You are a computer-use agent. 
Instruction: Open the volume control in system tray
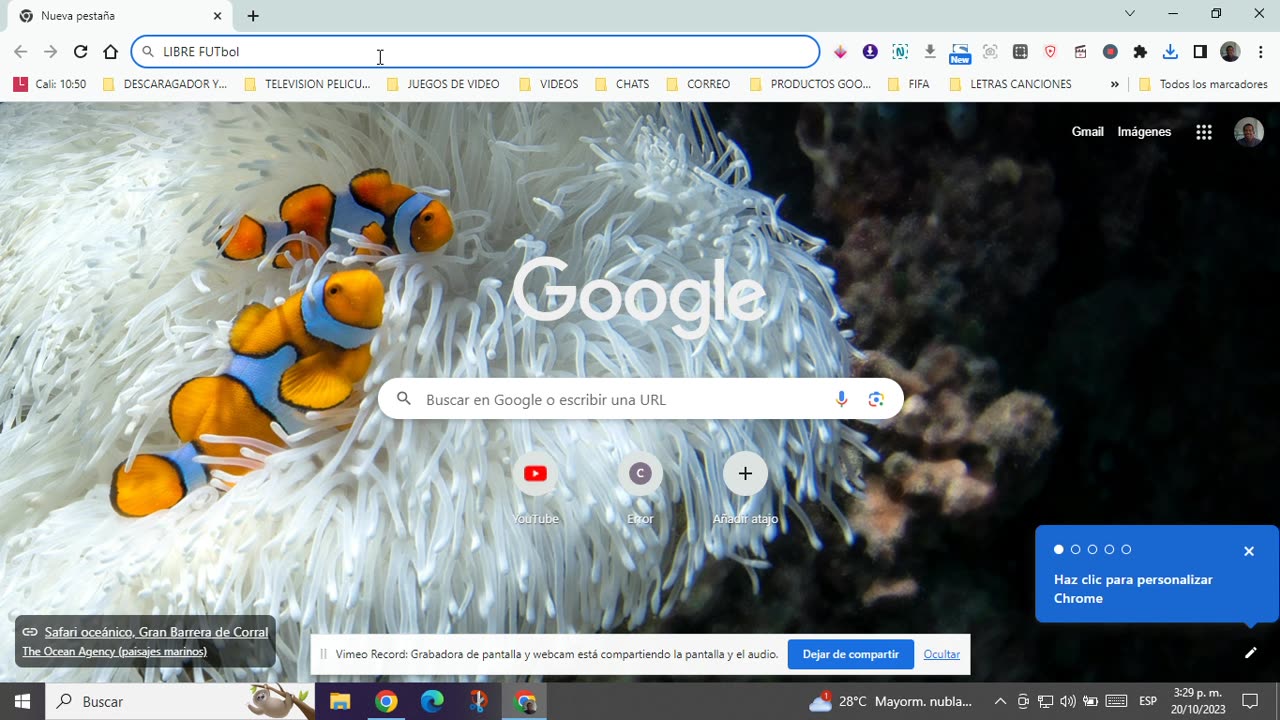[x=1068, y=702]
